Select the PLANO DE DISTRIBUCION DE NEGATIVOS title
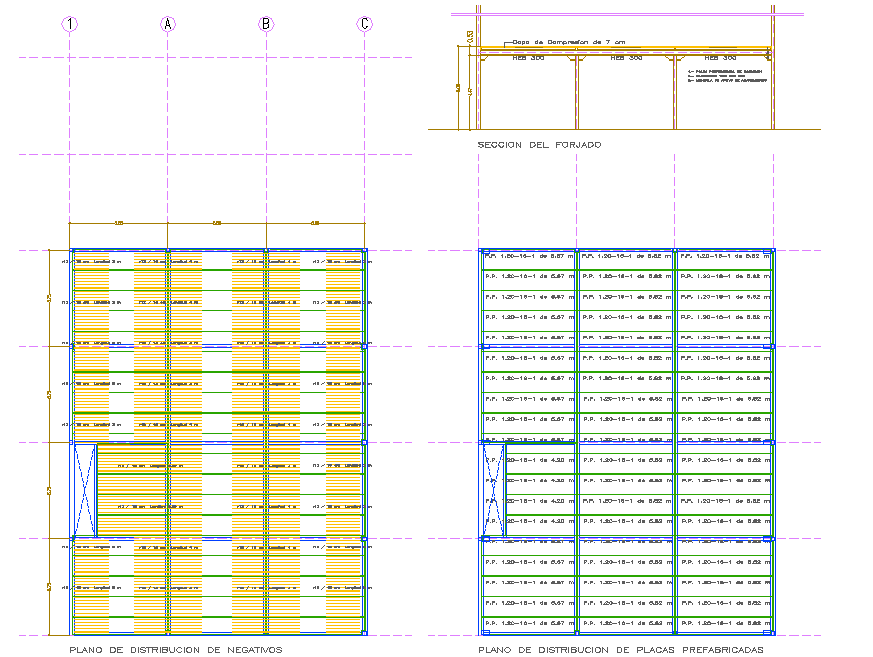 (175, 649)
